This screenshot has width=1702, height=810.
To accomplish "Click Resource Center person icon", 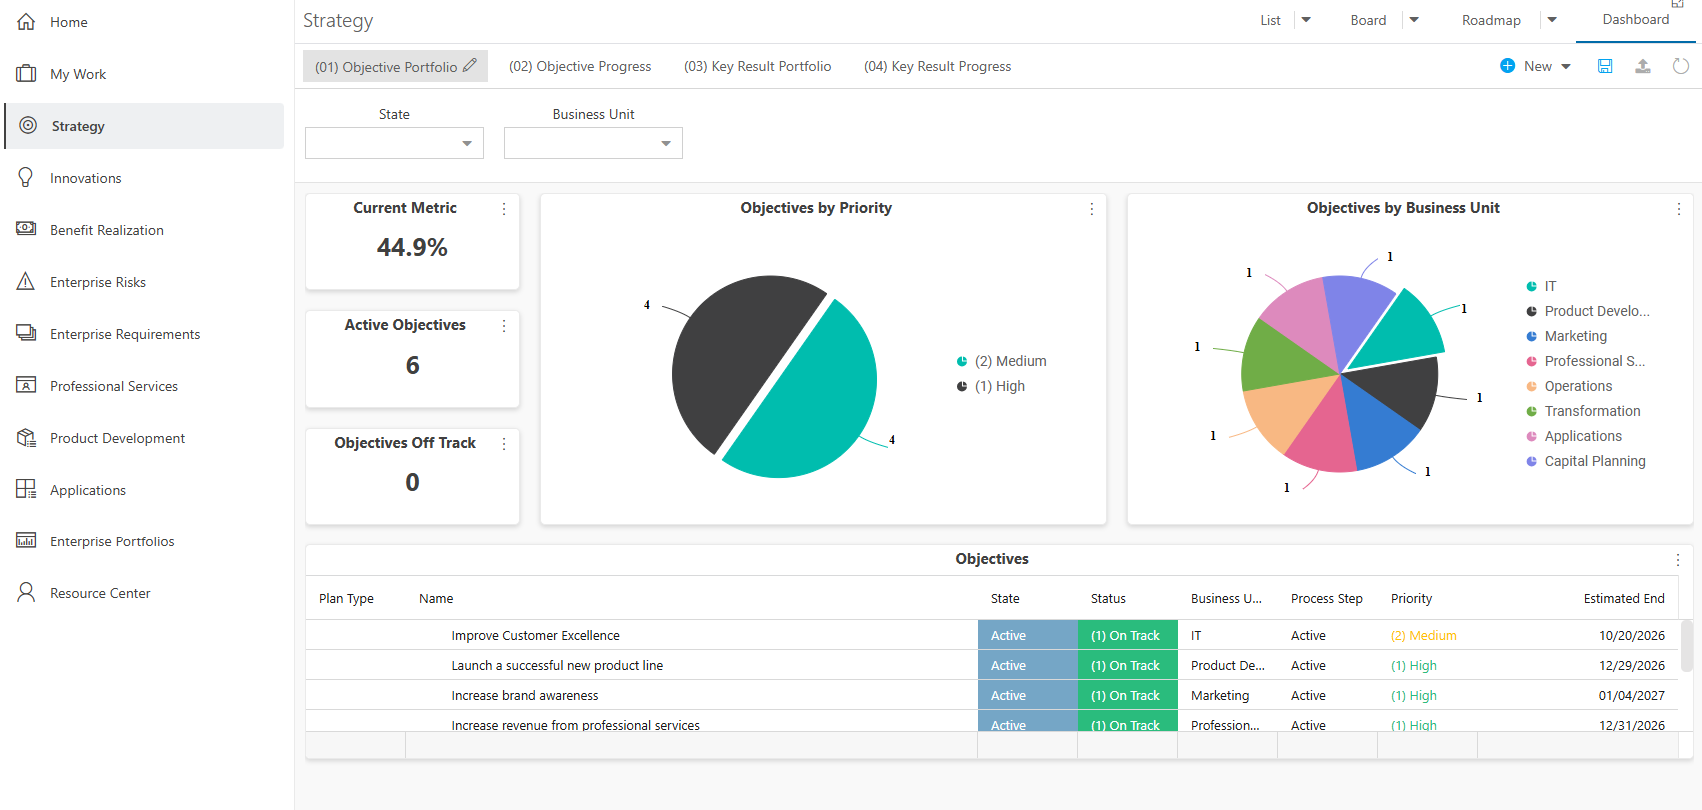I will (x=26, y=592).
